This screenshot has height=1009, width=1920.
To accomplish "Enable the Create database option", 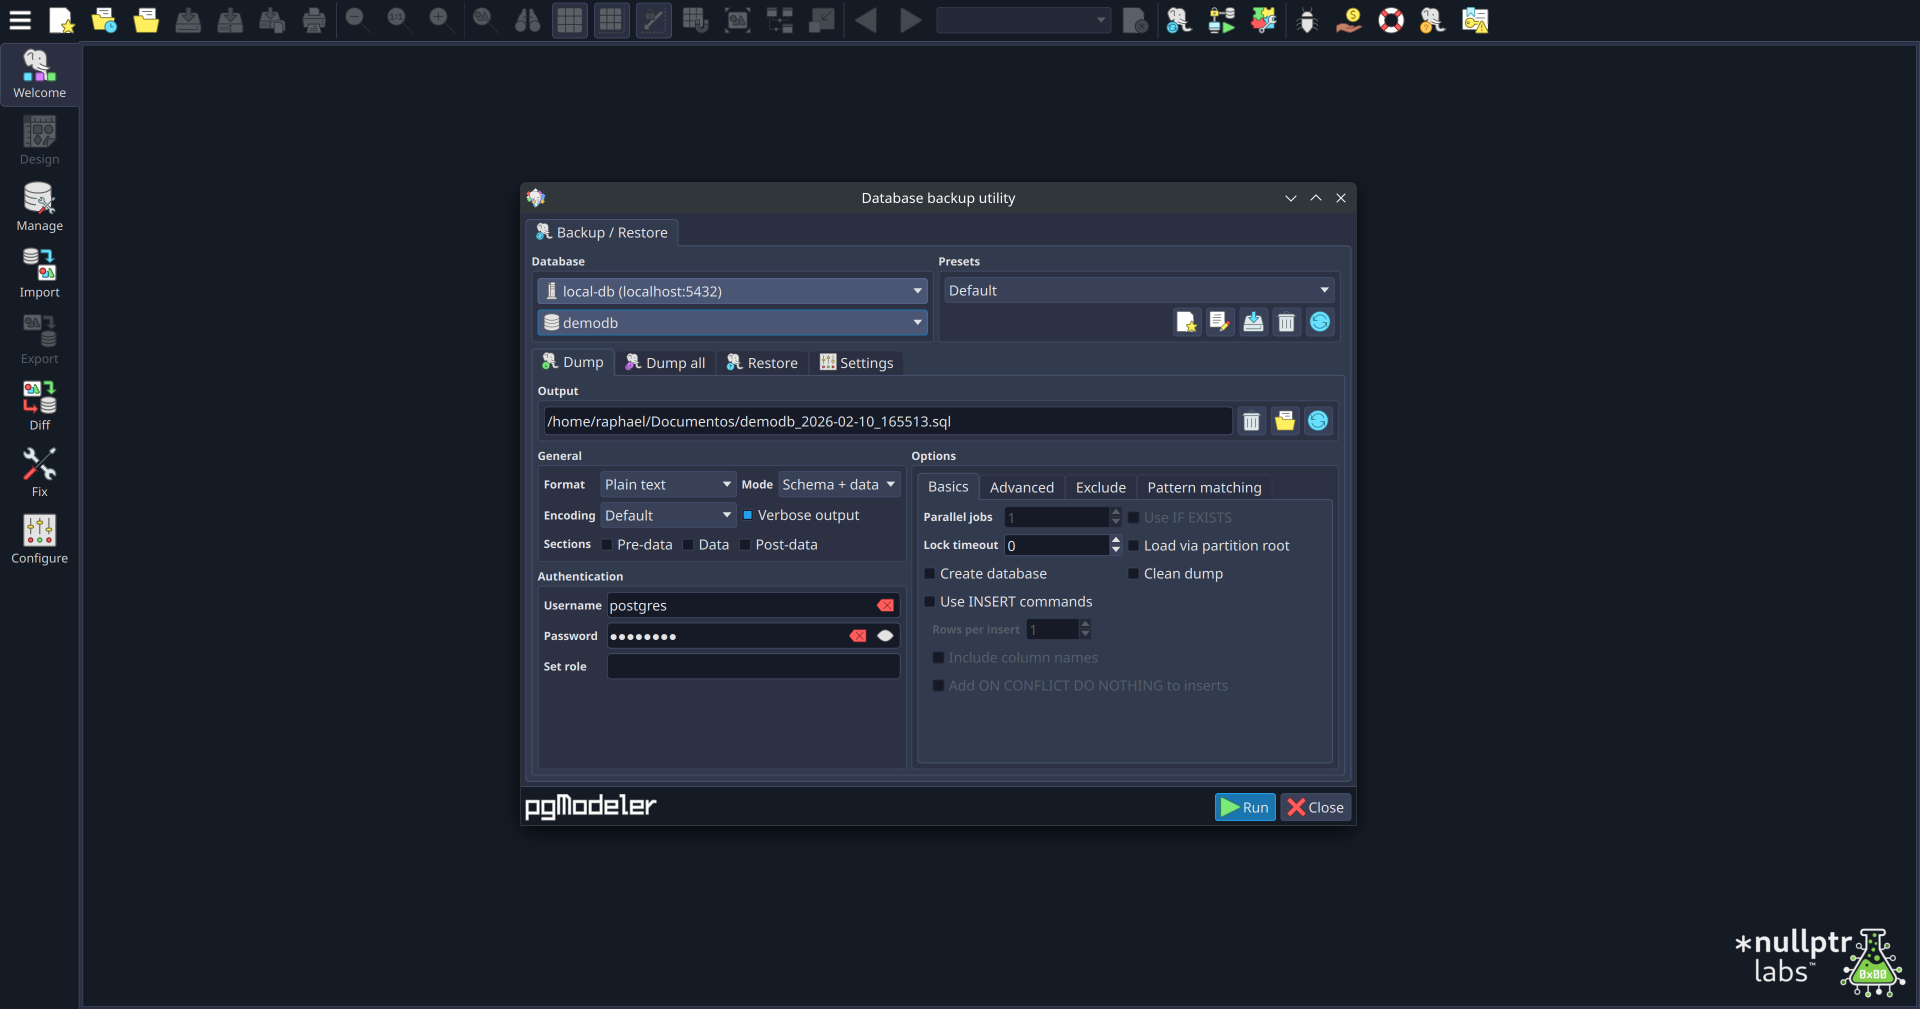I will [x=930, y=574].
